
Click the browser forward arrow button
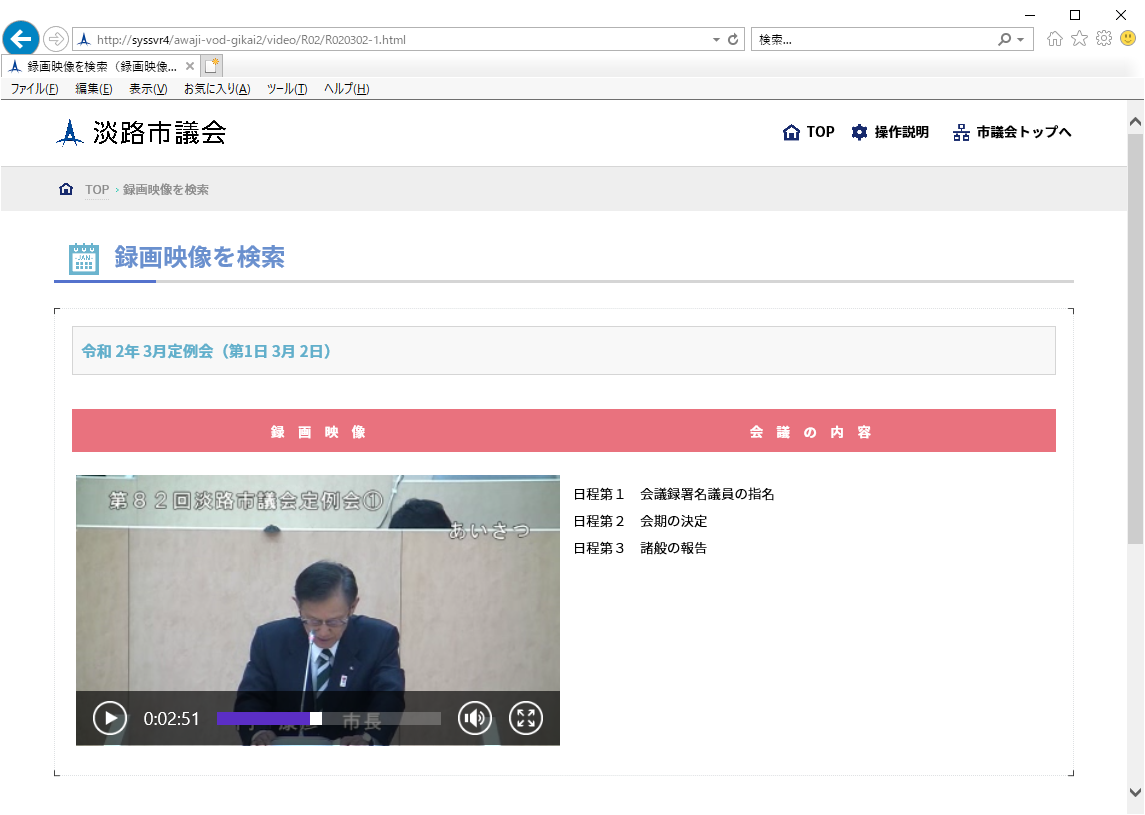[55, 39]
